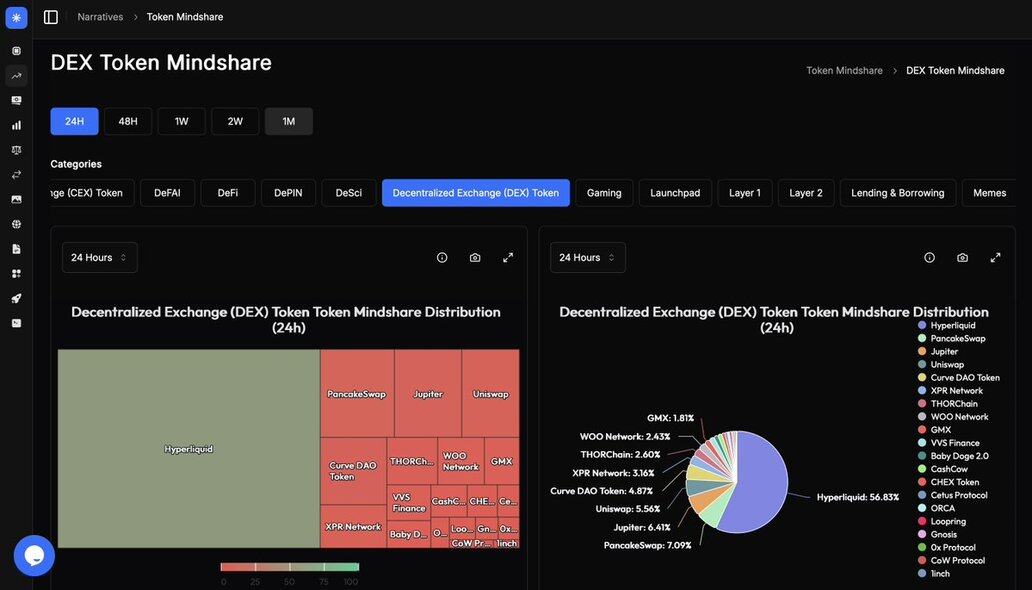Viewport: 1032px width, 590px height.
Task: Select the trending-up arrow sidebar icon
Action: (x=16, y=76)
